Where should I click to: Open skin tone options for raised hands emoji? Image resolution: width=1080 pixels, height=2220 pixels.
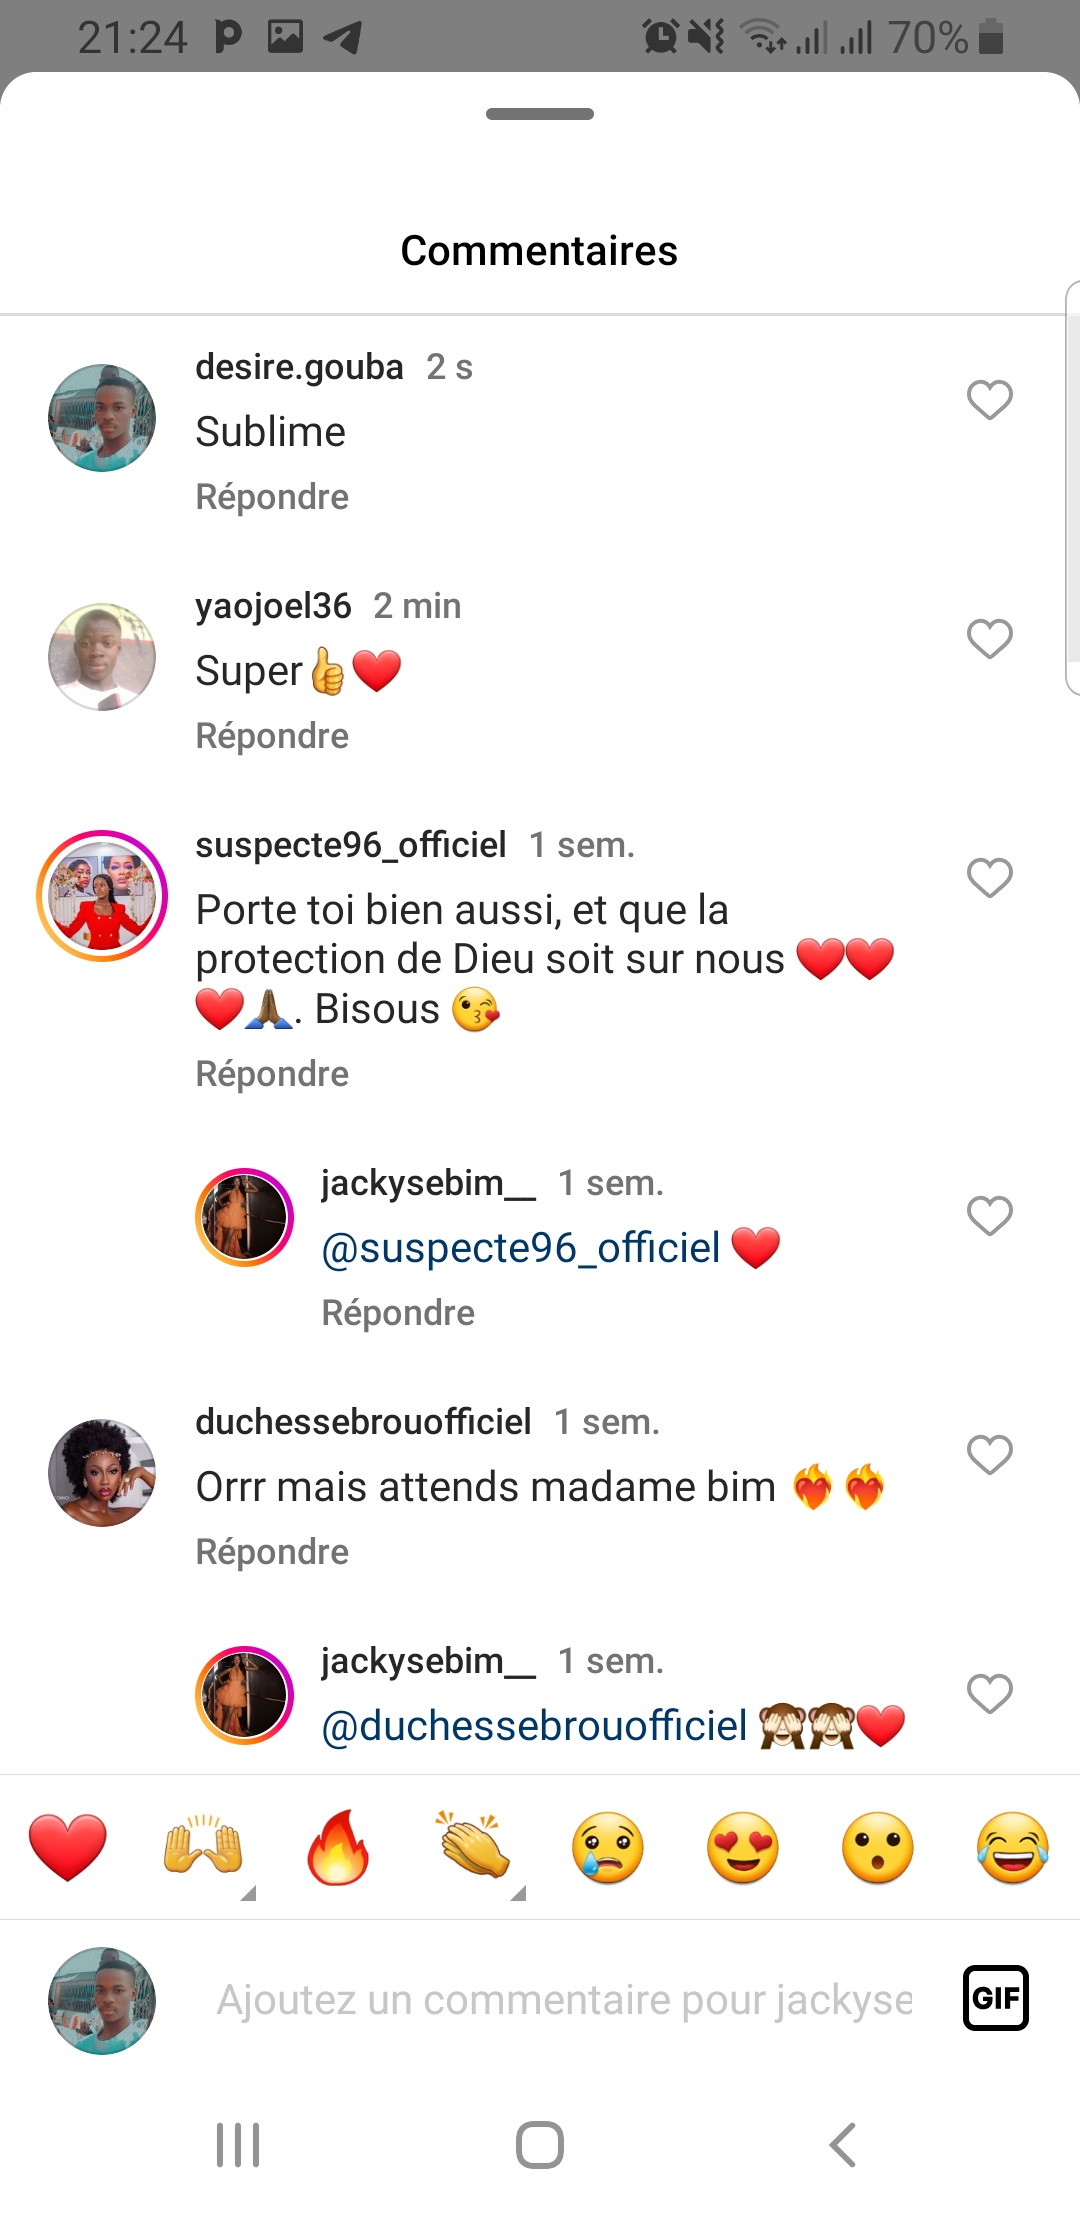tap(248, 1892)
